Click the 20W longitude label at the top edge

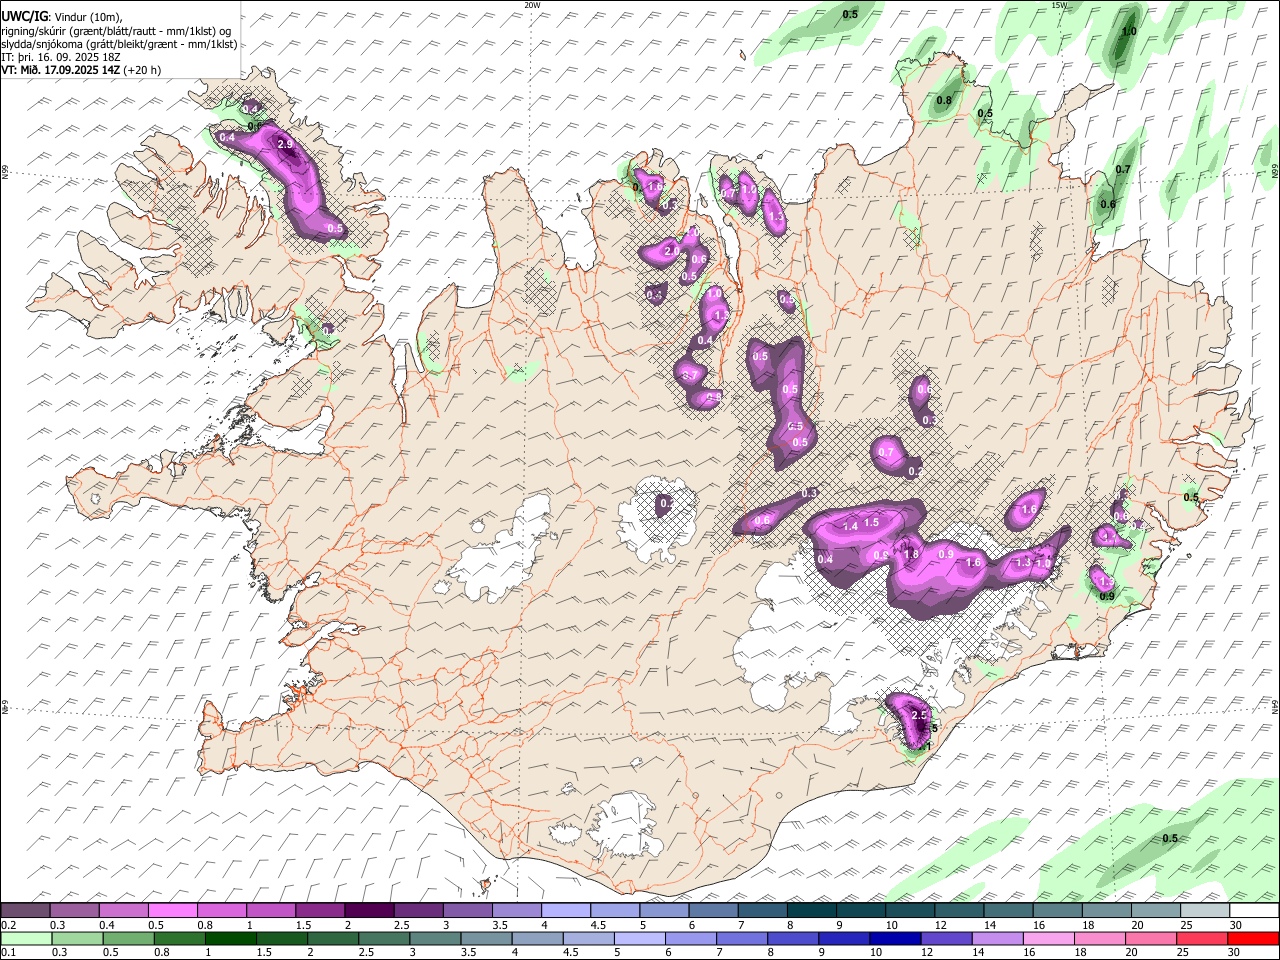point(532,5)
